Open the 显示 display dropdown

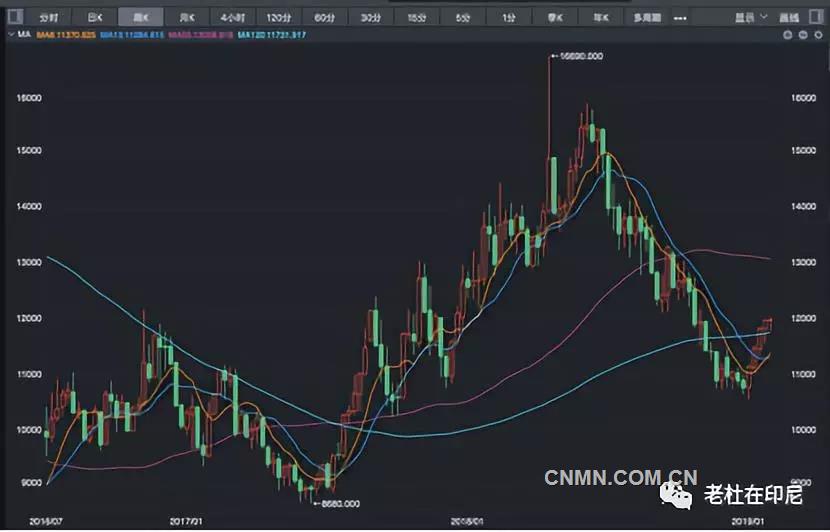click(749, 18)
